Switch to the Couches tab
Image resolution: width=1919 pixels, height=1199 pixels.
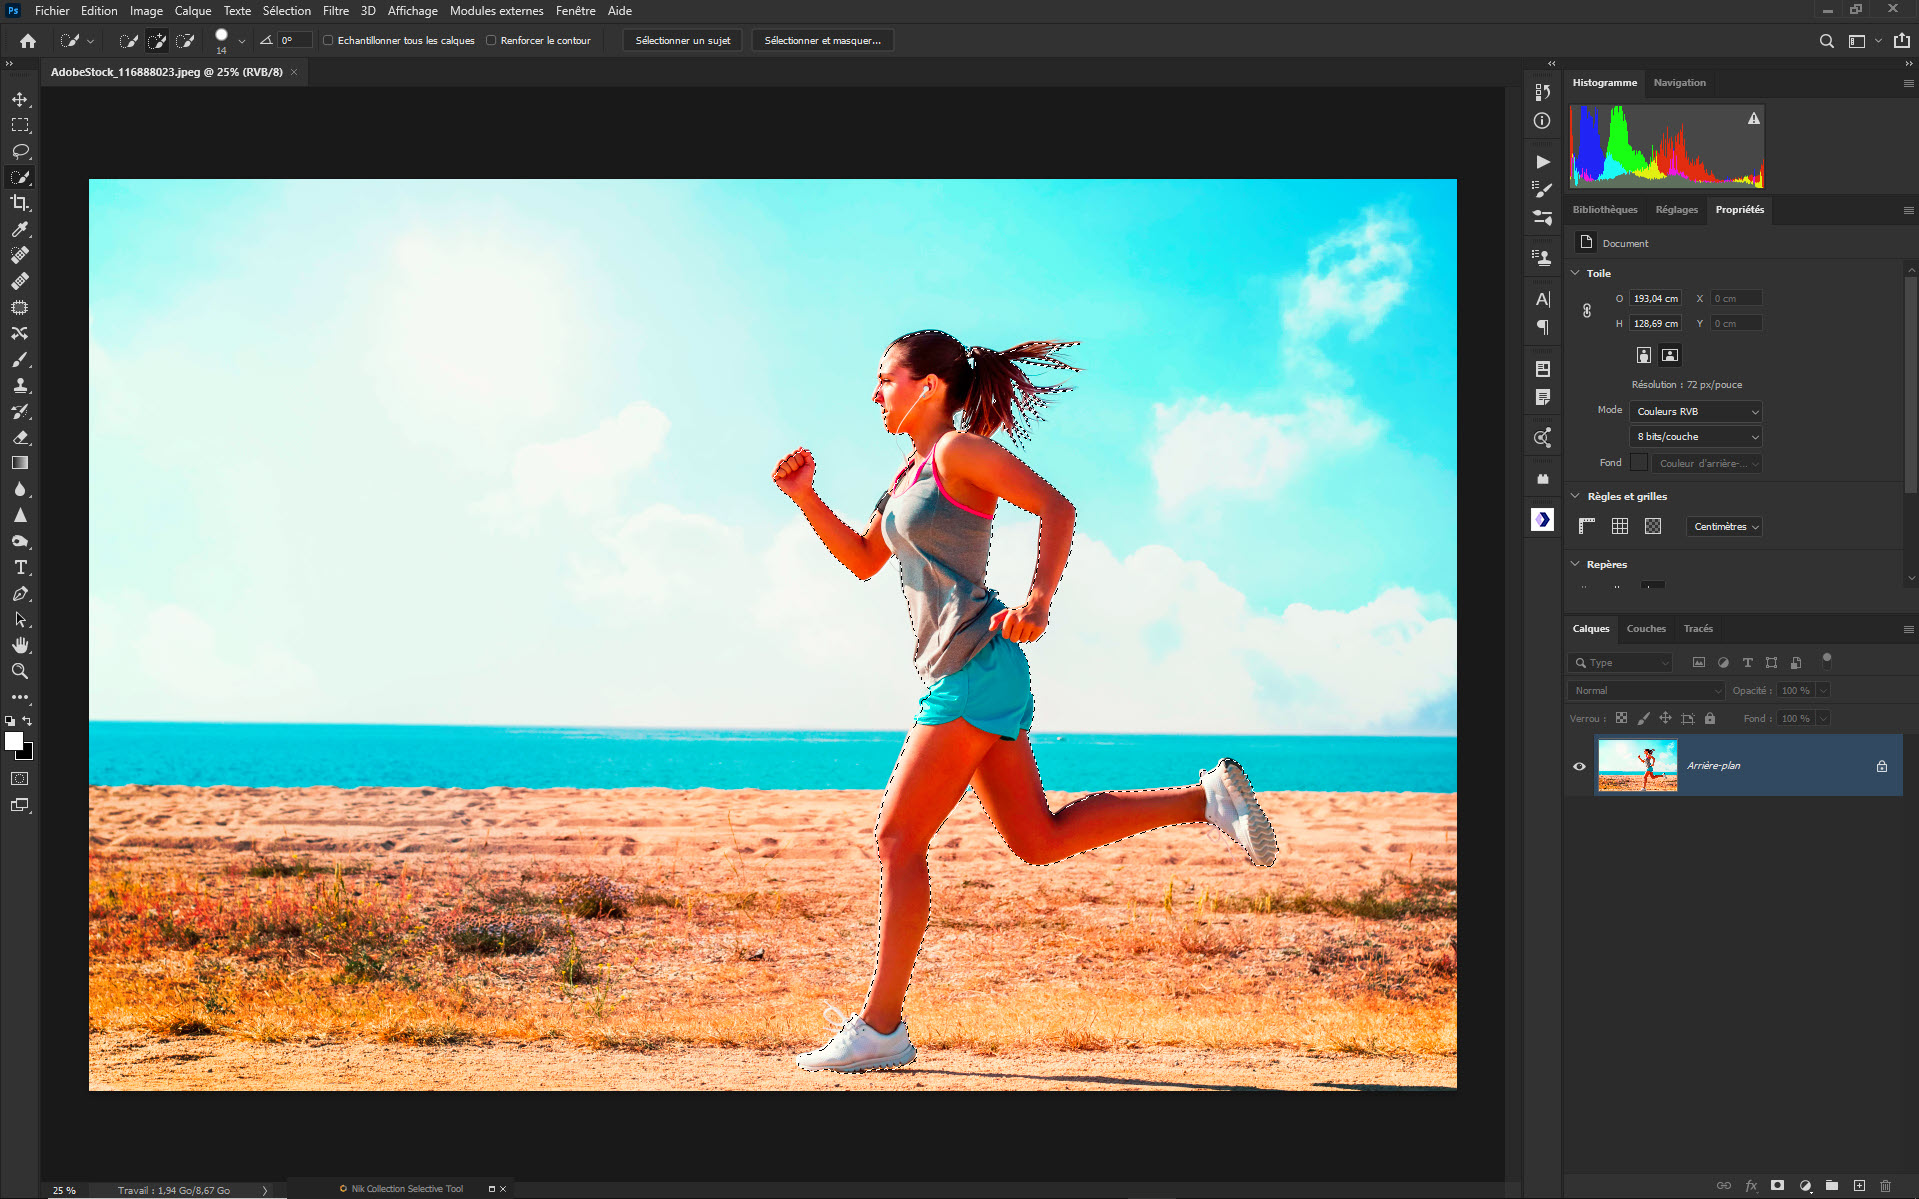(1646, 629)
